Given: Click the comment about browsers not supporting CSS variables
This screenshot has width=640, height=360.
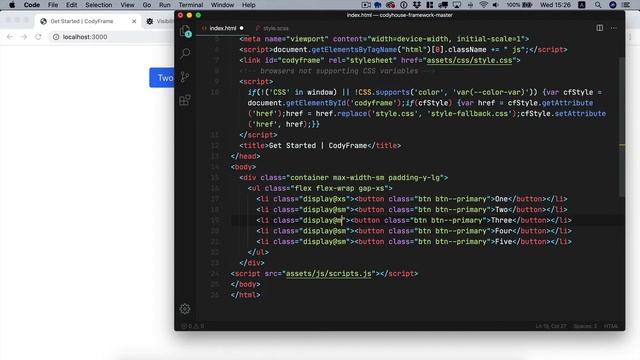Looking at the screenshot, I should click(x=337, y=71).
